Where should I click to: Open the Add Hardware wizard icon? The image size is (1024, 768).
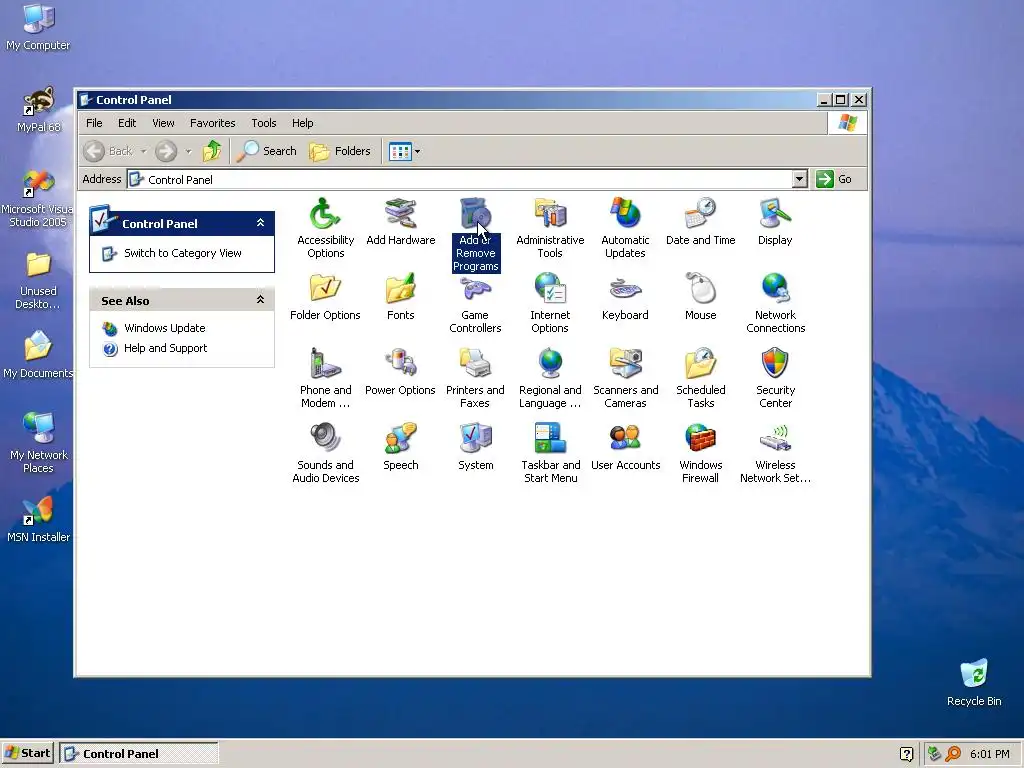[400, 221]
